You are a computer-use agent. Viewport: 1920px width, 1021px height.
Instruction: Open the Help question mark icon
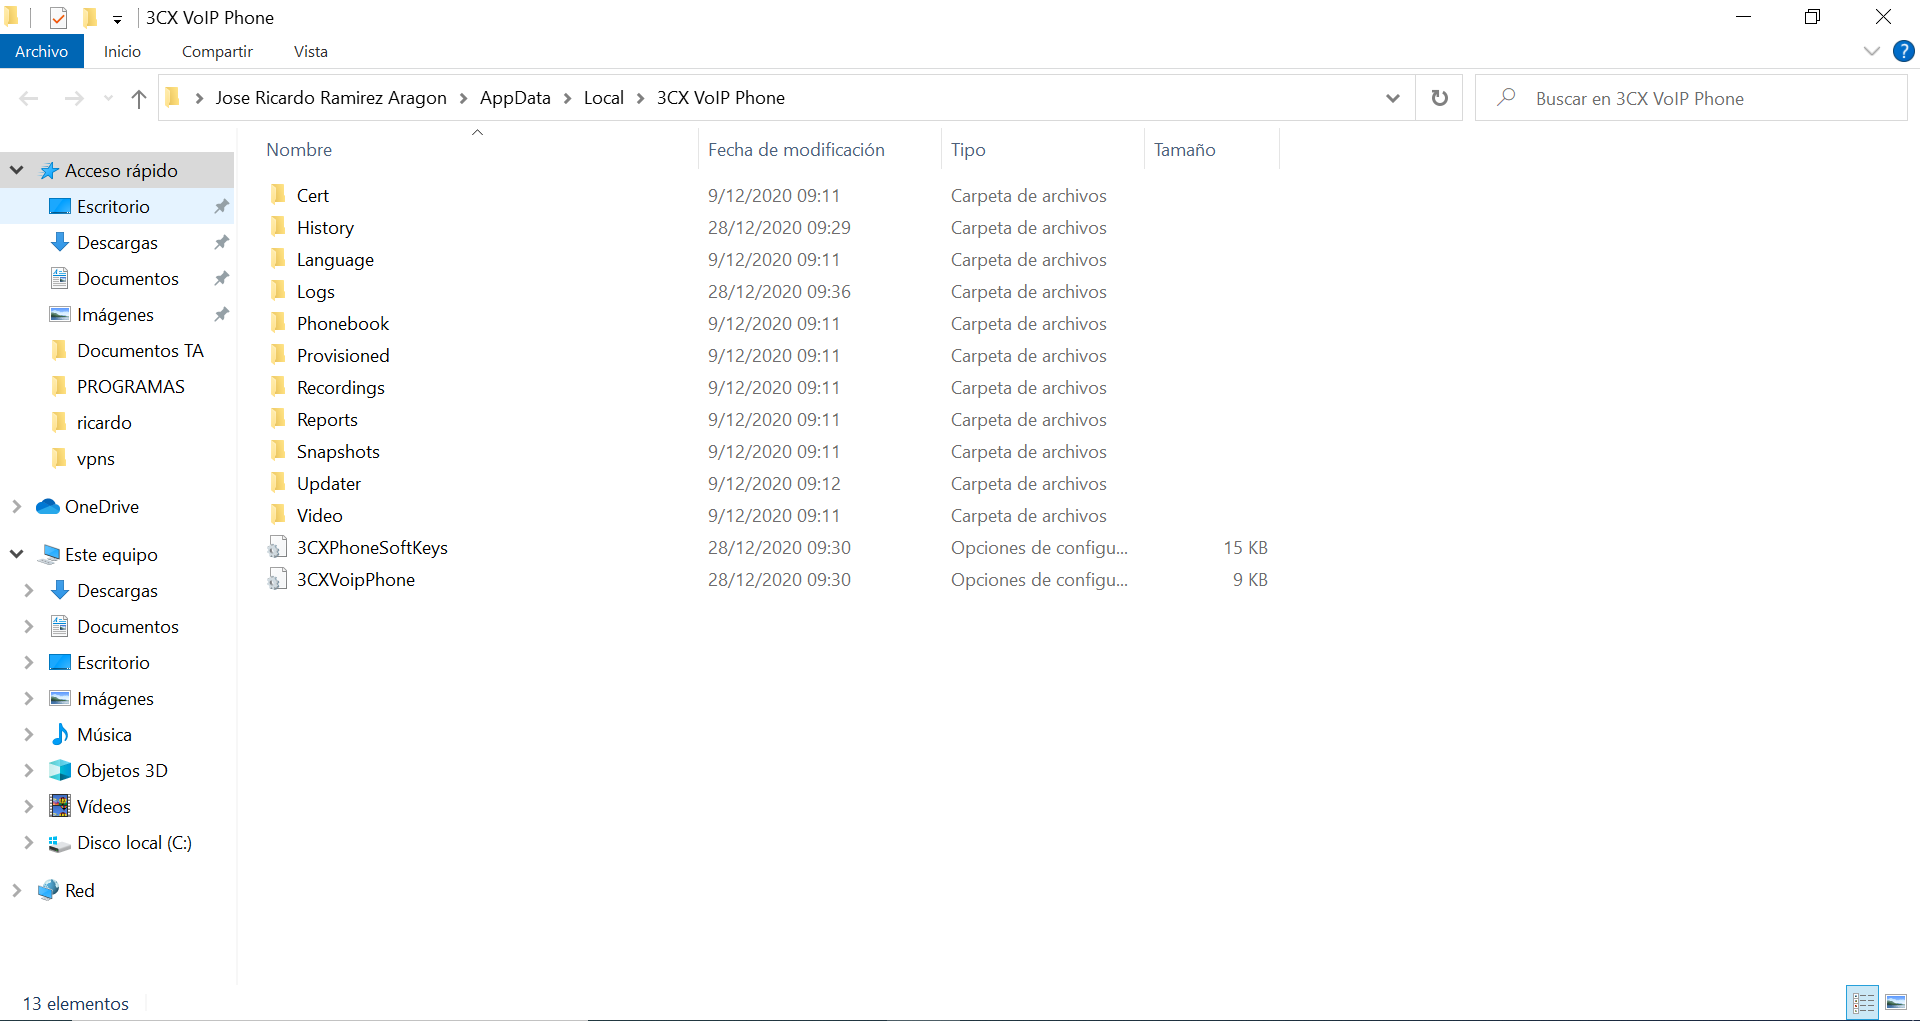tap(1904, 51)
